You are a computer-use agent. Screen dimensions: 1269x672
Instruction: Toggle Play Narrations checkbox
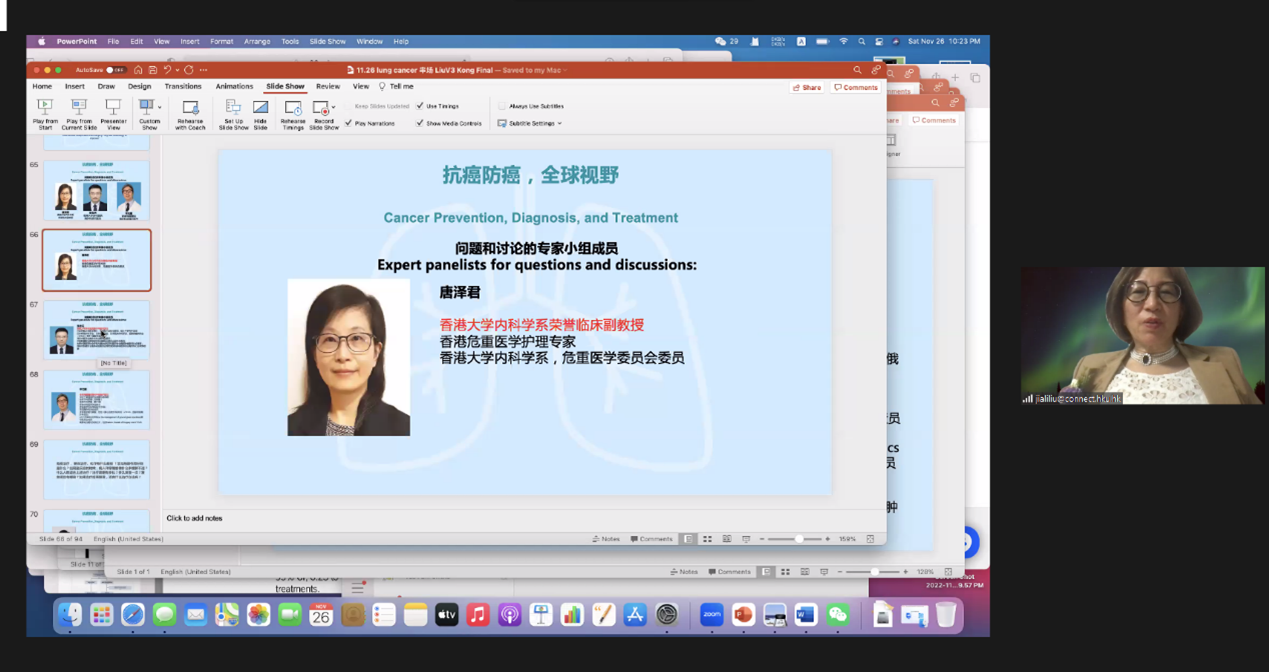click(348, 123)
